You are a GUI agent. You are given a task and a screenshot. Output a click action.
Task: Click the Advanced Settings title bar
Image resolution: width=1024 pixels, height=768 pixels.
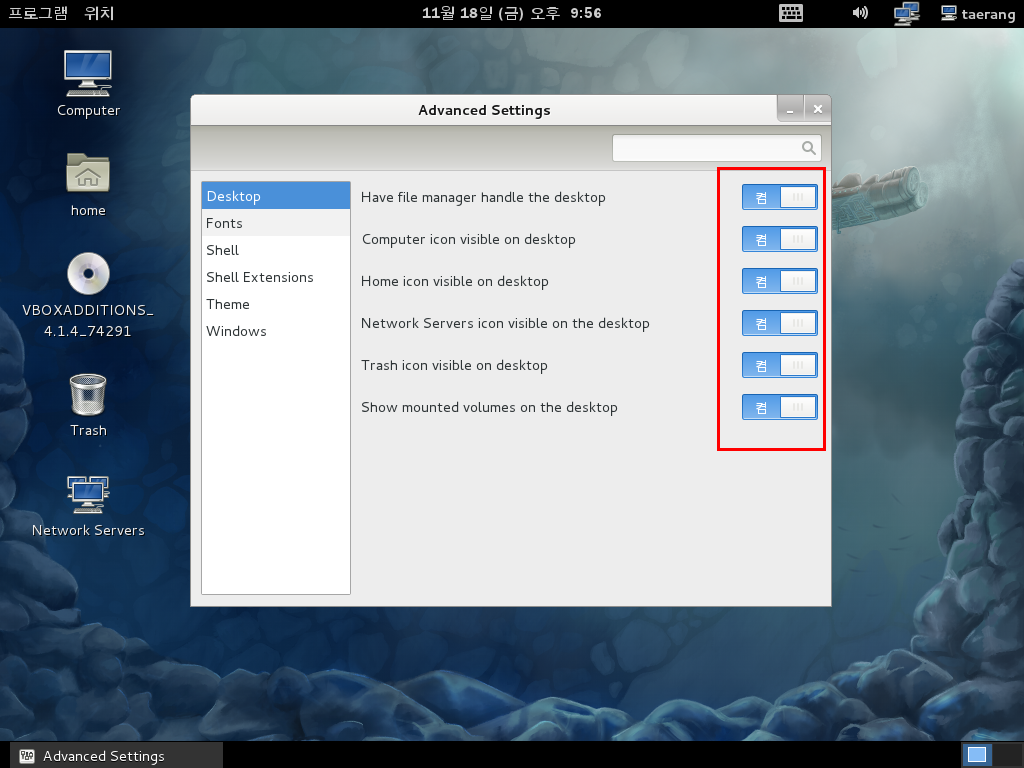[x=484, y=110]
